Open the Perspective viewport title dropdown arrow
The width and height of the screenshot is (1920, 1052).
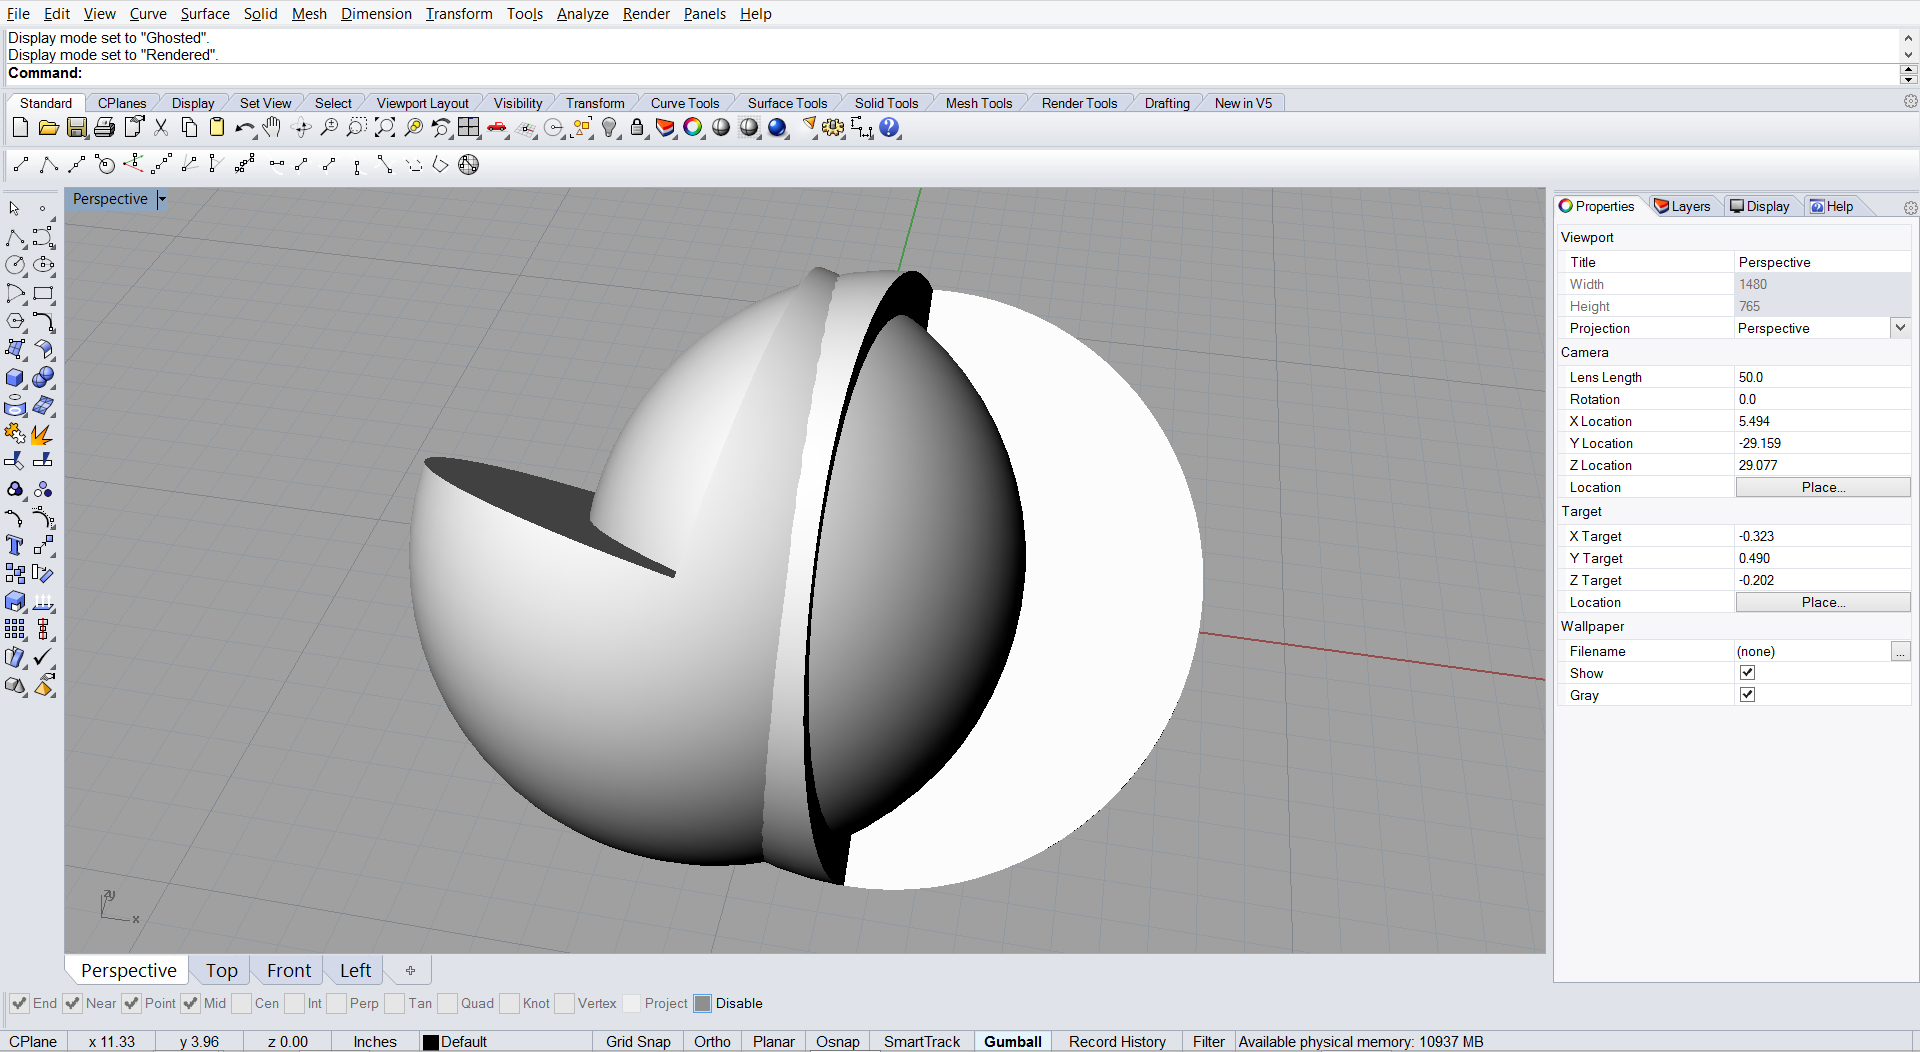click(162, 199)
